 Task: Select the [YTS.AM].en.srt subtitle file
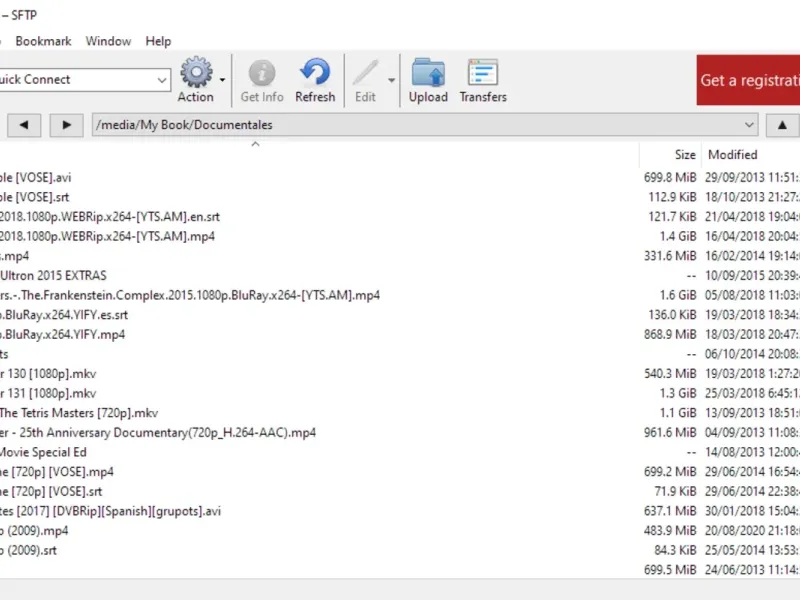110,217
